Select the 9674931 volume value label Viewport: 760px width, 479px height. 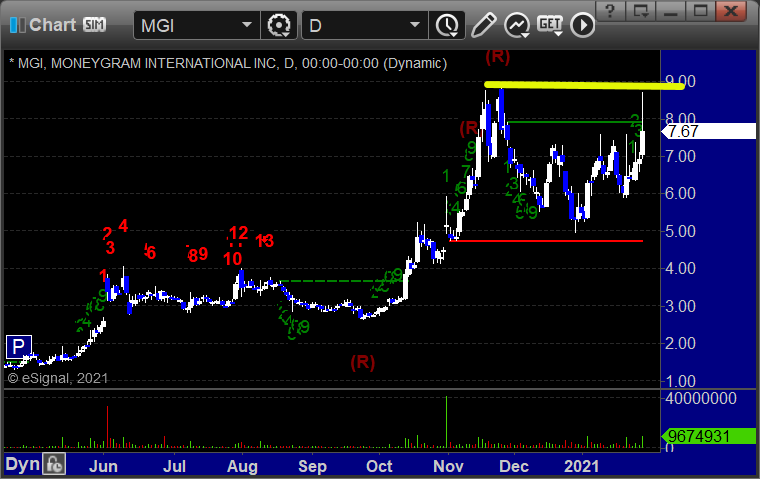(x=709, y=436)
